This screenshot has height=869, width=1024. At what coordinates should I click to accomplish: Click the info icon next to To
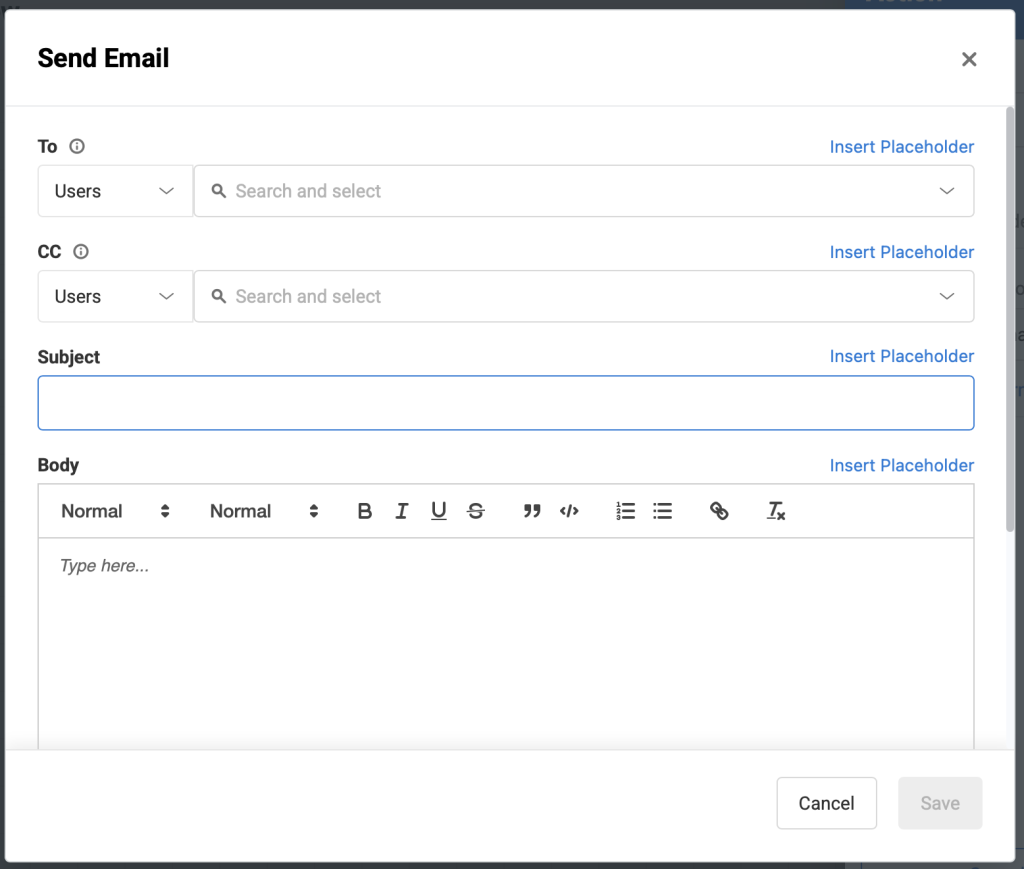77,146
